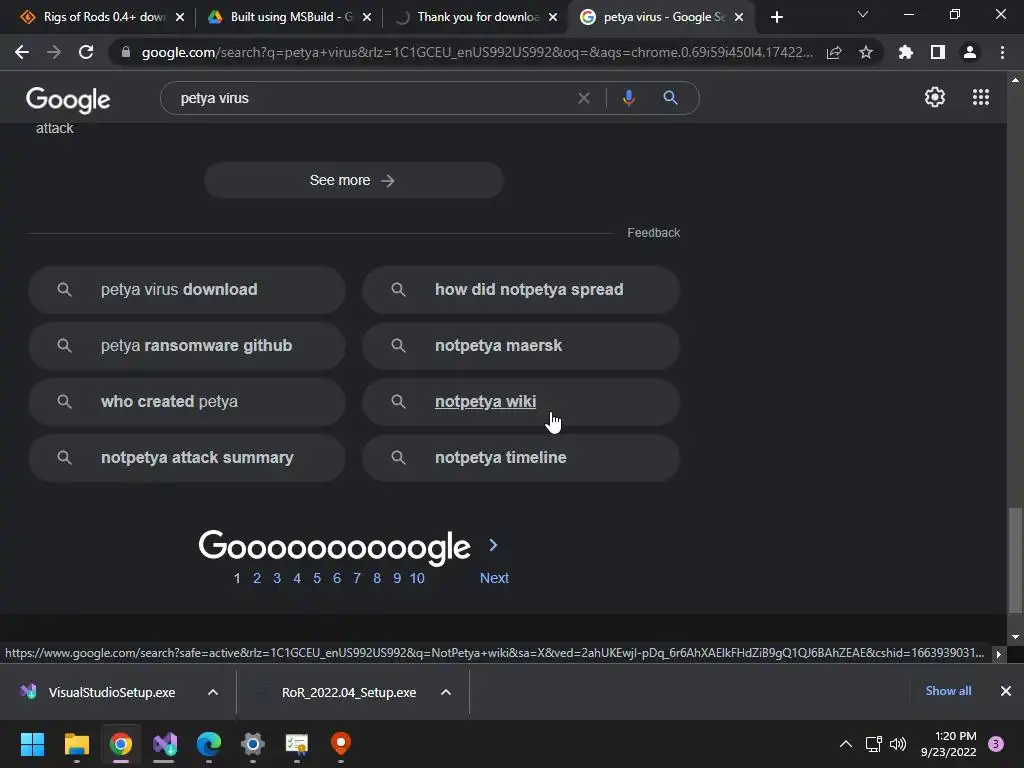Click the browser forward arrow
The width and height of the screenshot is (1024, 768).
[54, 52]
